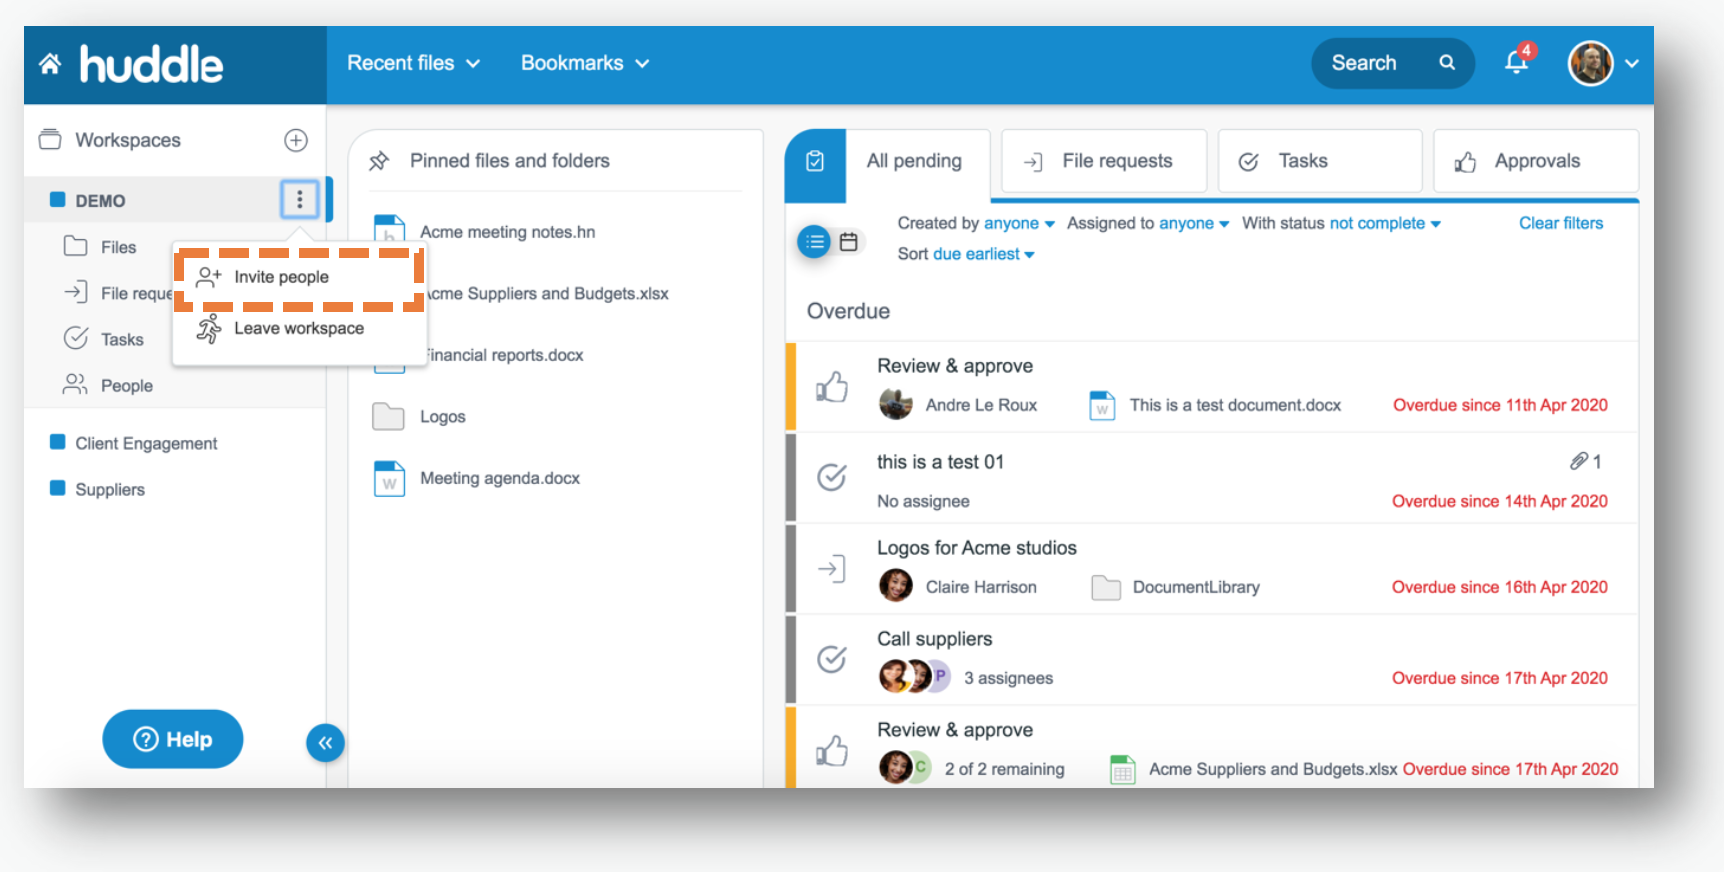Open Financial reports.docx
1724x872 pixels.
[x=503, y=355]
